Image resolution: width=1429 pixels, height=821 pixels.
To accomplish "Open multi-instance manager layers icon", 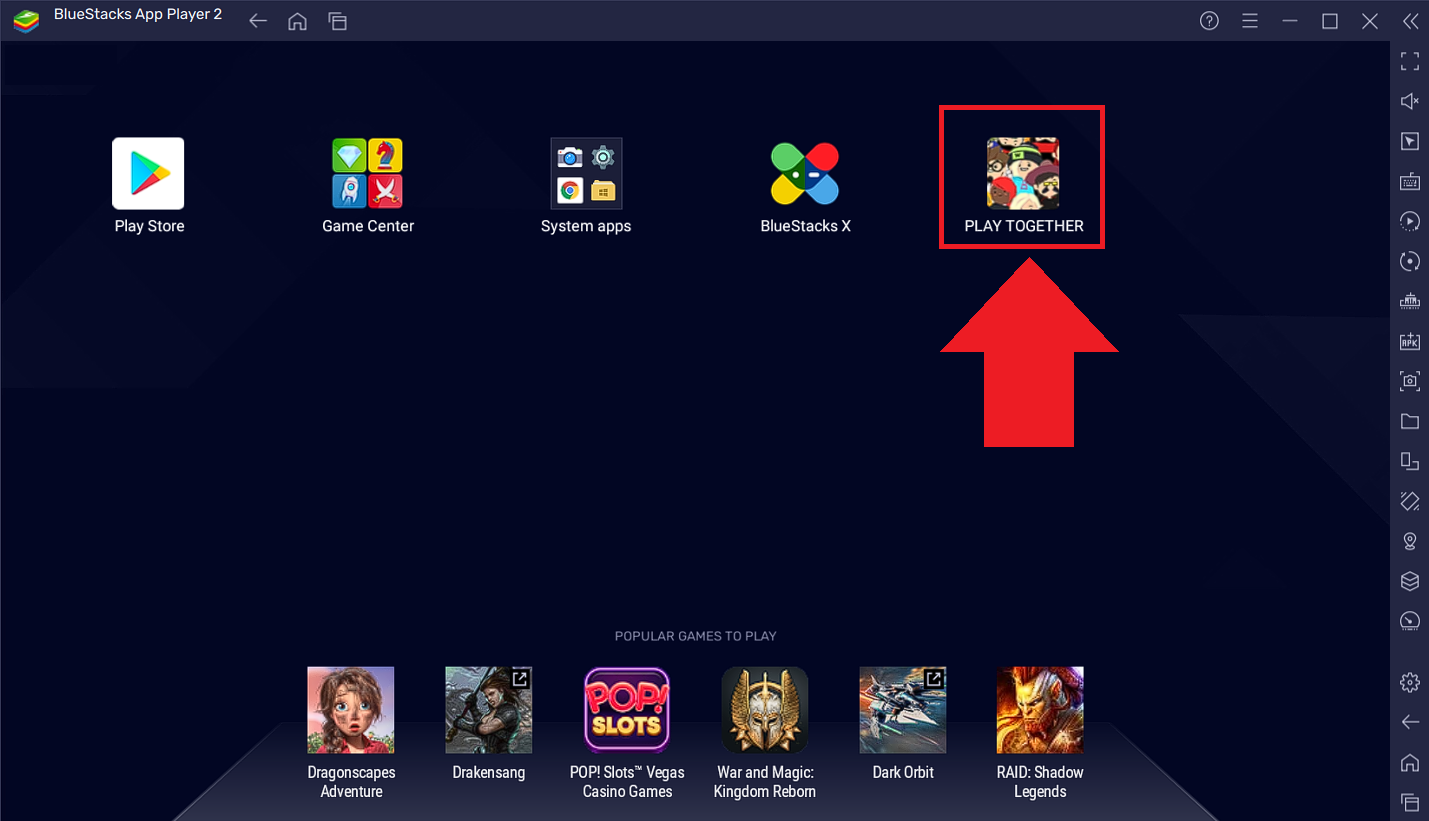I will [1410, 581].
